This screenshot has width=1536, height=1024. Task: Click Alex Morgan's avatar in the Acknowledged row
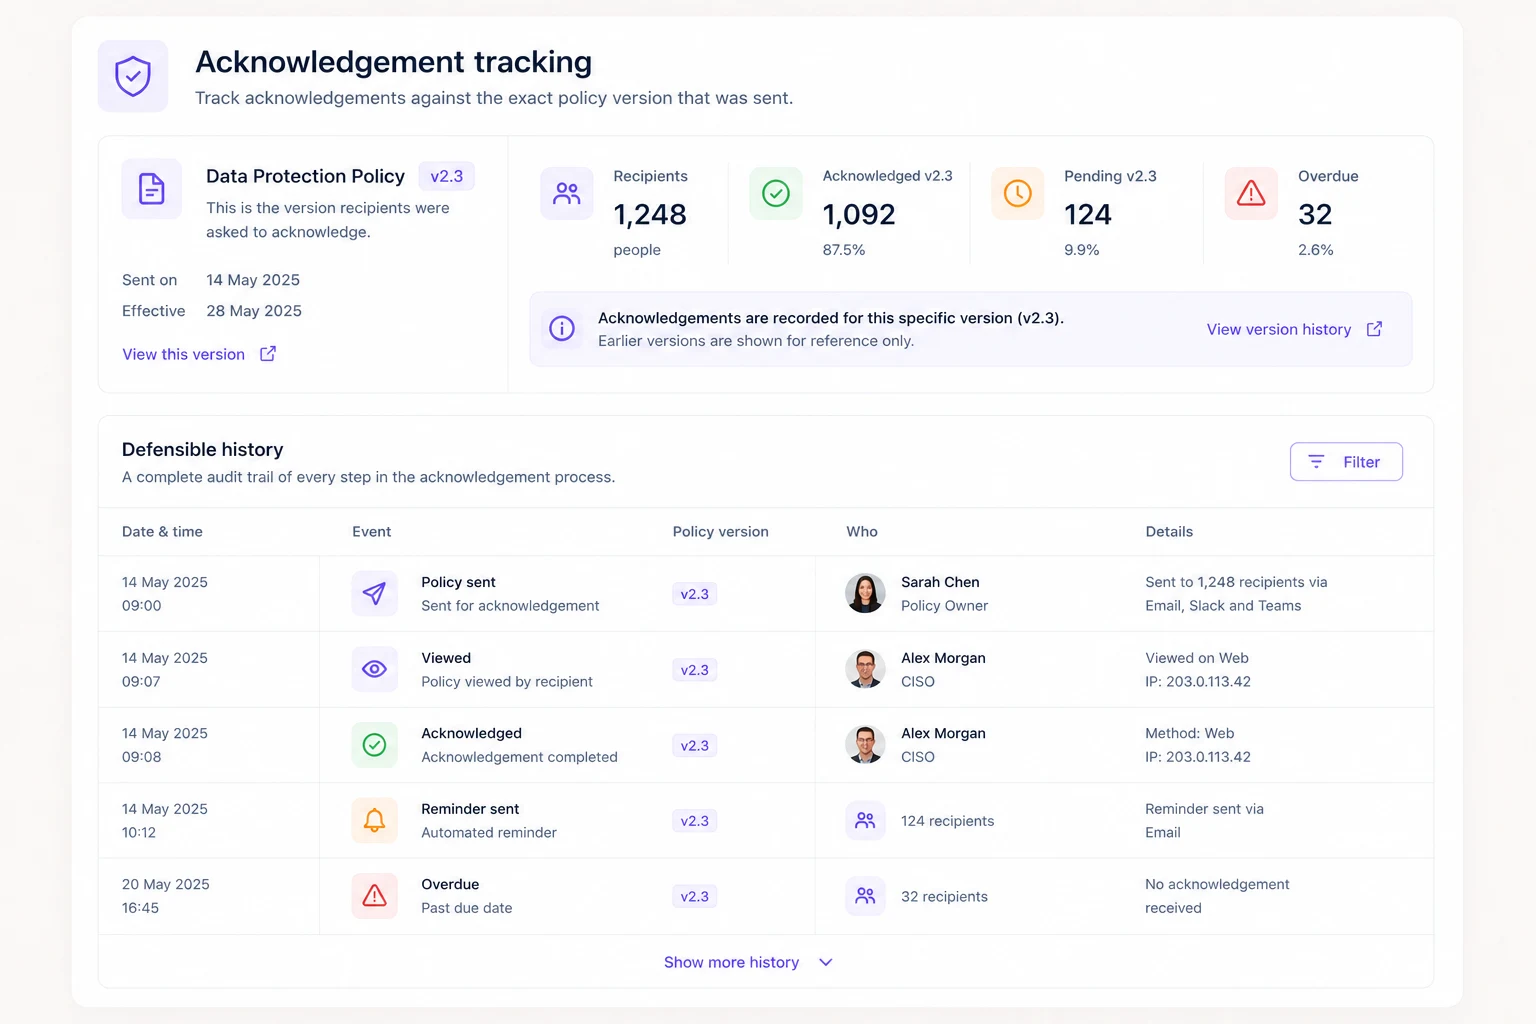(x=865, y=745)
